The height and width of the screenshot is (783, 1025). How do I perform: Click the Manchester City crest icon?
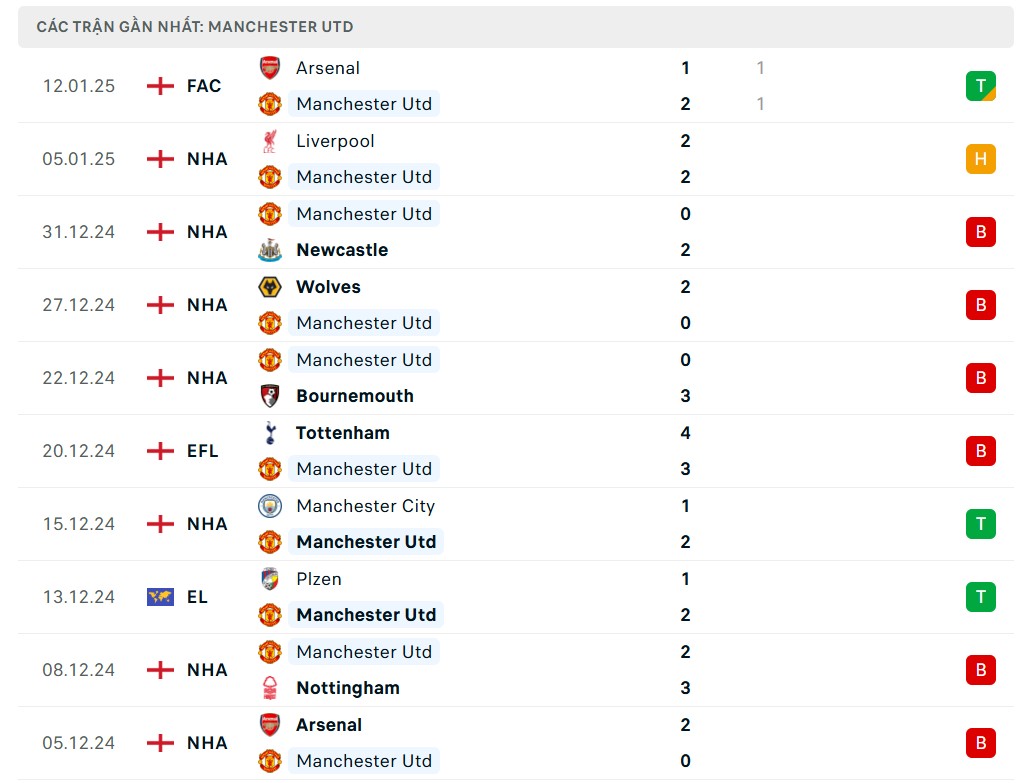270,506
